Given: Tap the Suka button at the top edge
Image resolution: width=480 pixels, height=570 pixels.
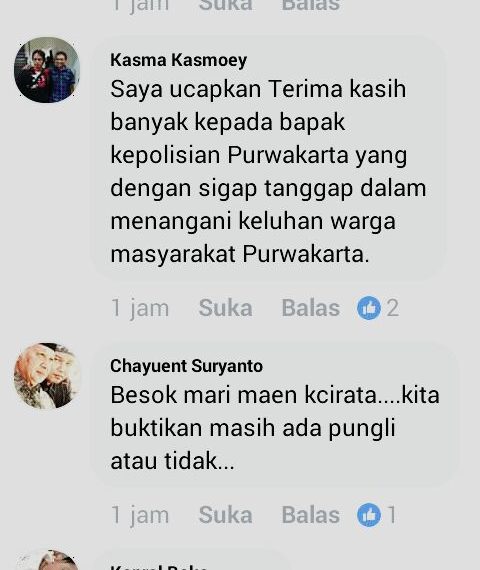Looking at the screenshot, I should [225, 5].
